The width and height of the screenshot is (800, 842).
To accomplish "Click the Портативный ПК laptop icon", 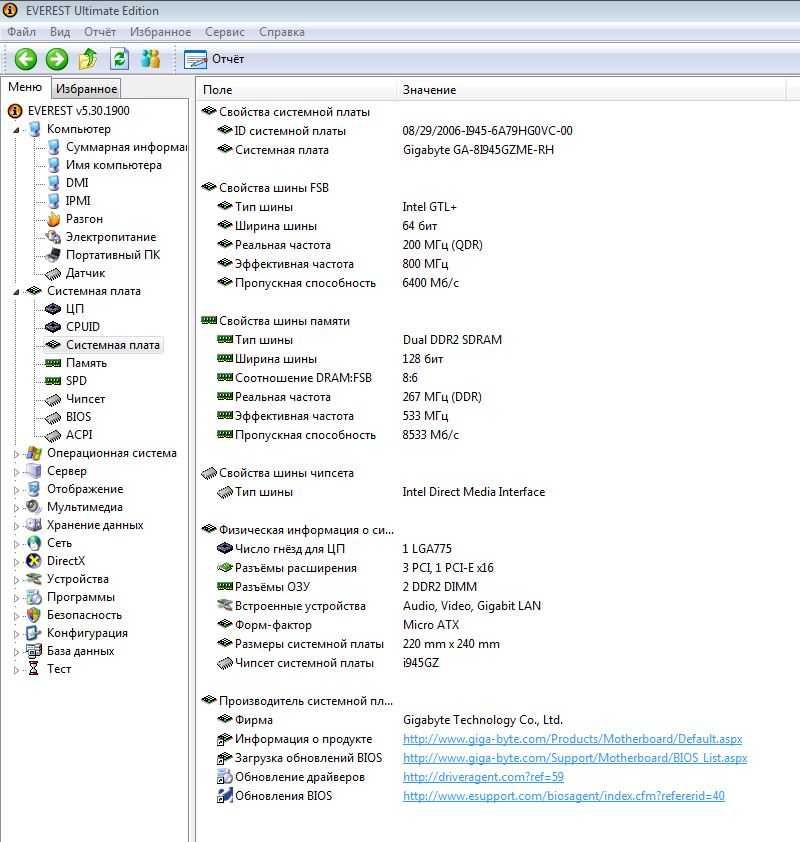I will tap(53, 255).
